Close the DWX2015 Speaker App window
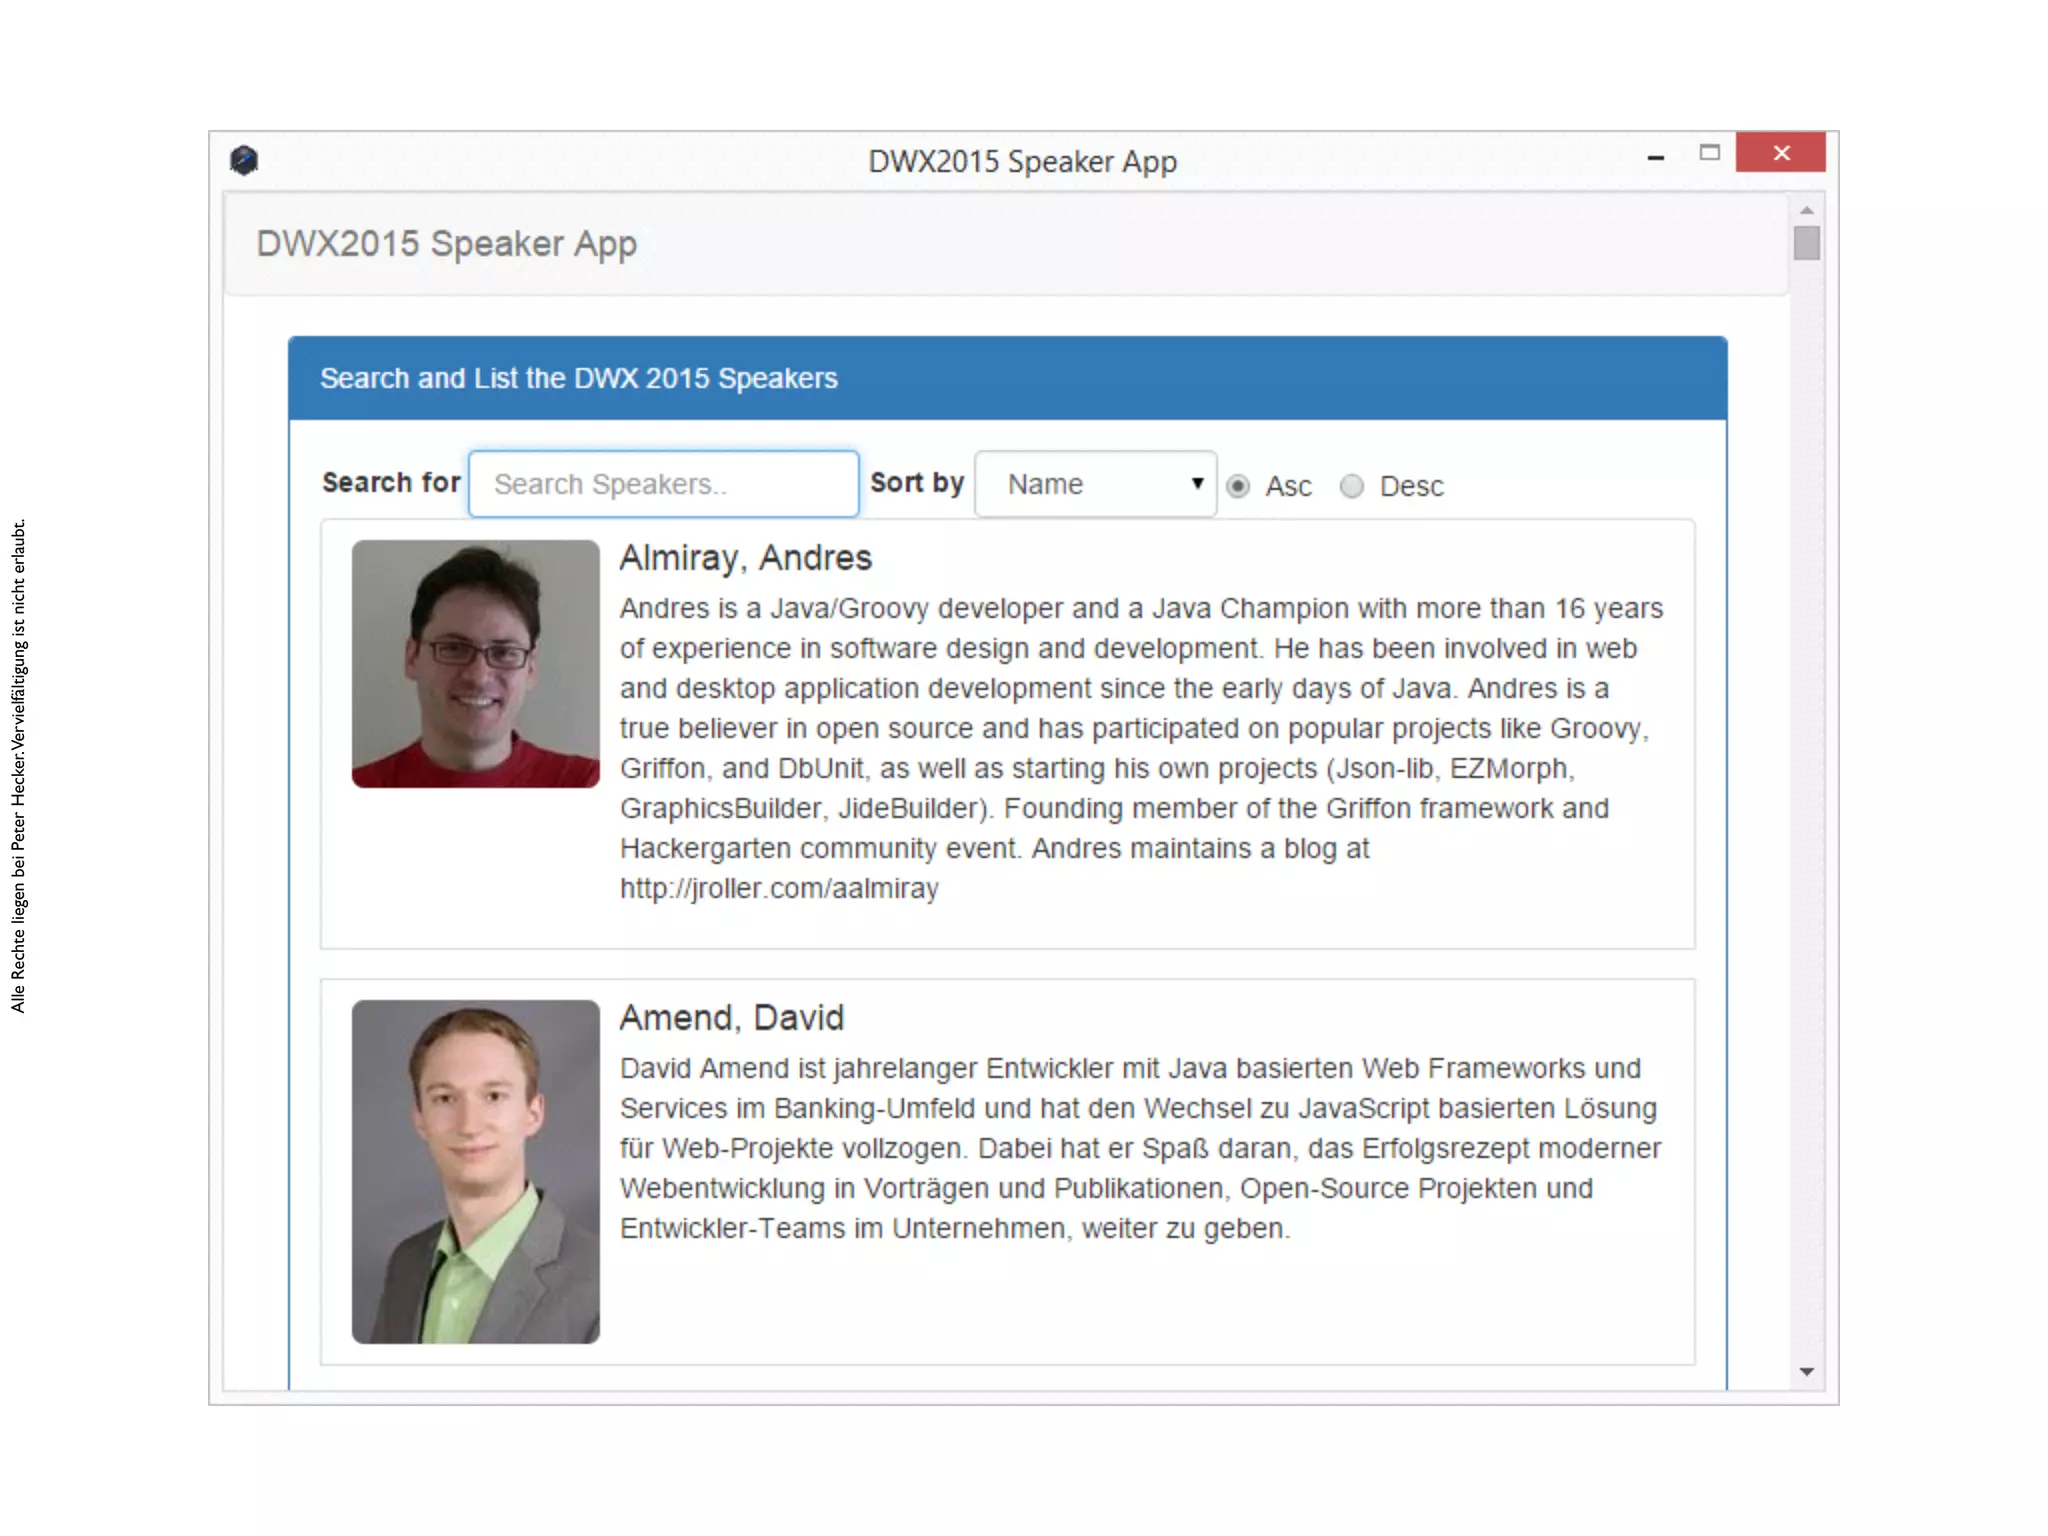 tap(1780, 153)
